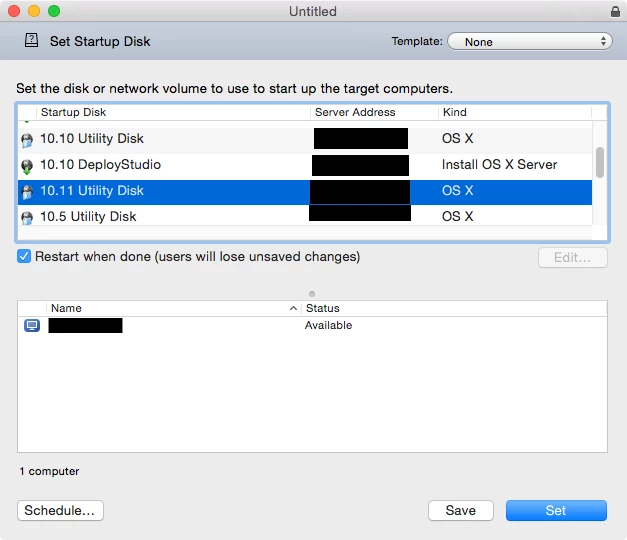This screenshot has height=540, width=627.
Task: Click the Startup Disk column header
Action: [x=173, y=112]
